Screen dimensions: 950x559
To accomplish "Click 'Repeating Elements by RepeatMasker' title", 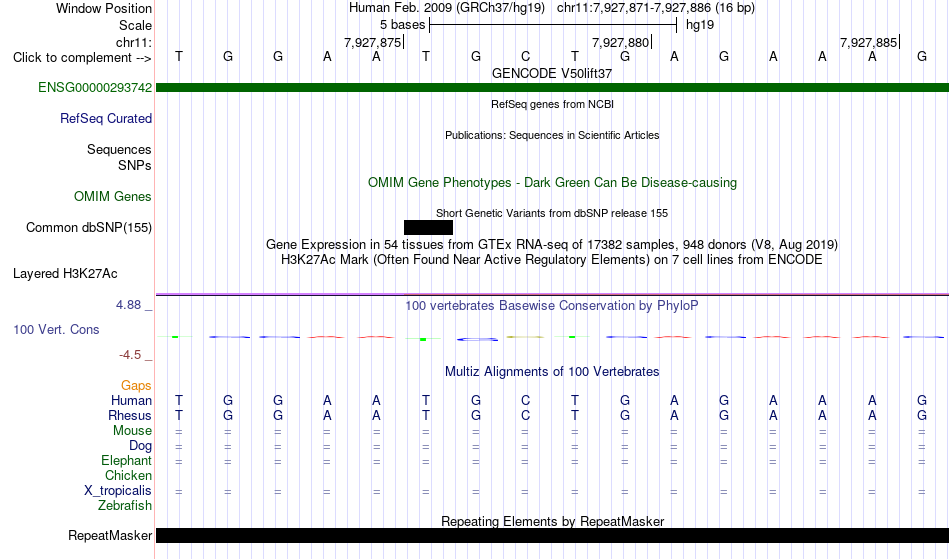I will (x=553, y=521).
